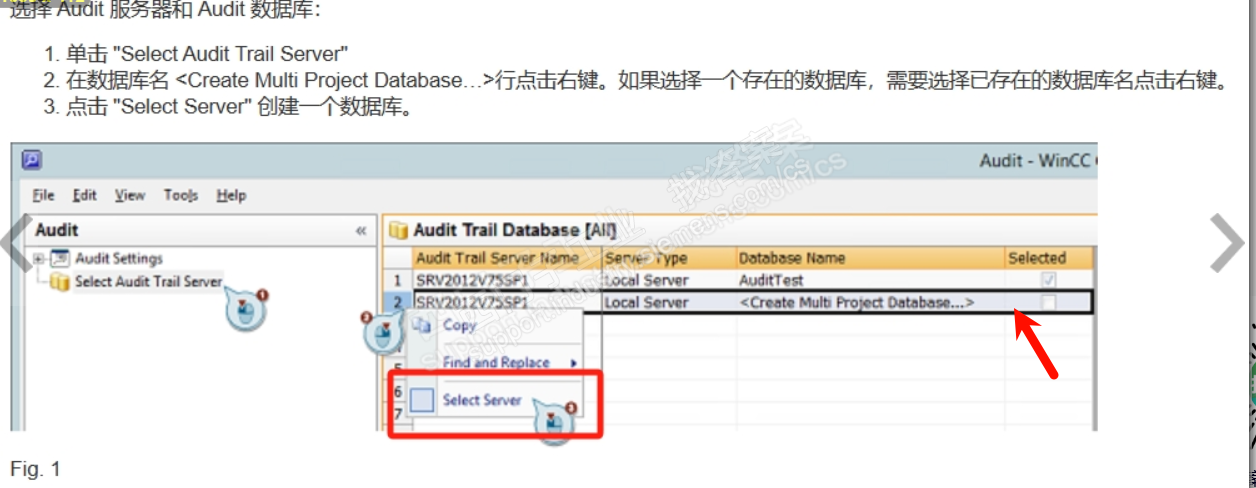Click Local Server in AuditTest row
The image size is (1256, 488).
(x=646, y=280)
